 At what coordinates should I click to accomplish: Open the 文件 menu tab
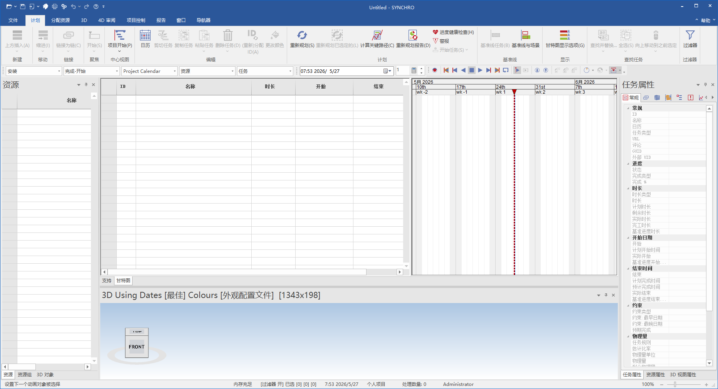[x=13, y=20]
